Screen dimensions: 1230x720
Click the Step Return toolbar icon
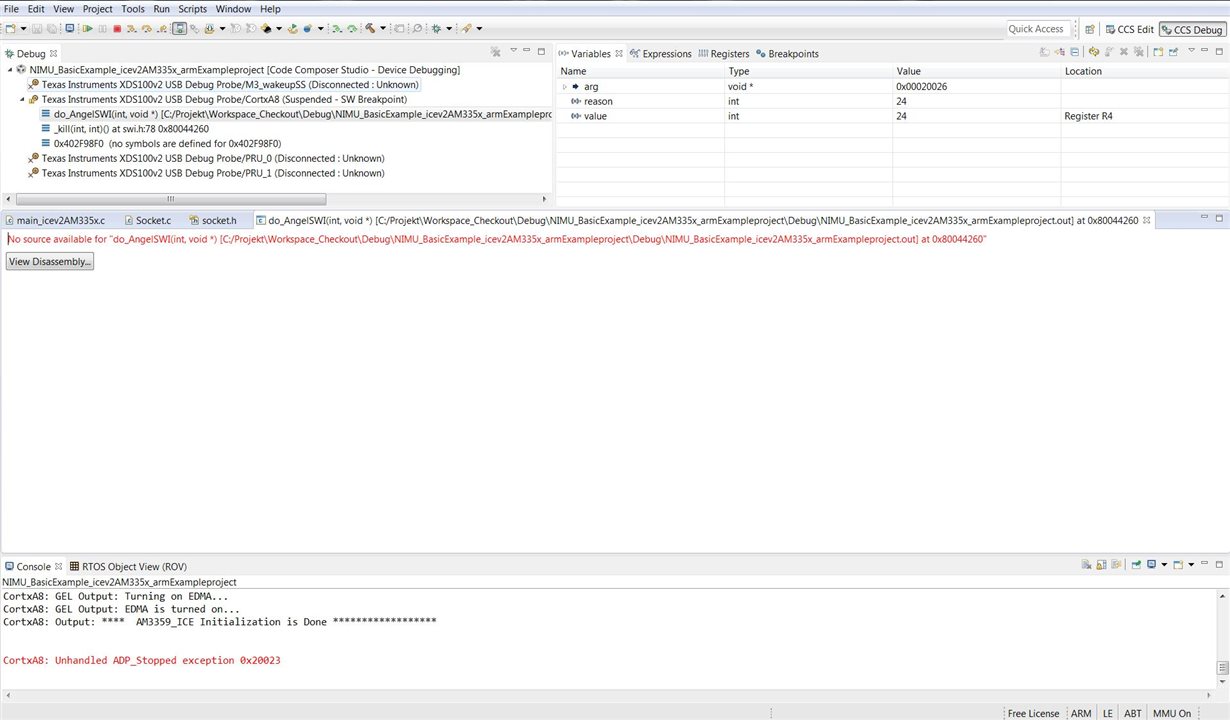pos(162,29)
